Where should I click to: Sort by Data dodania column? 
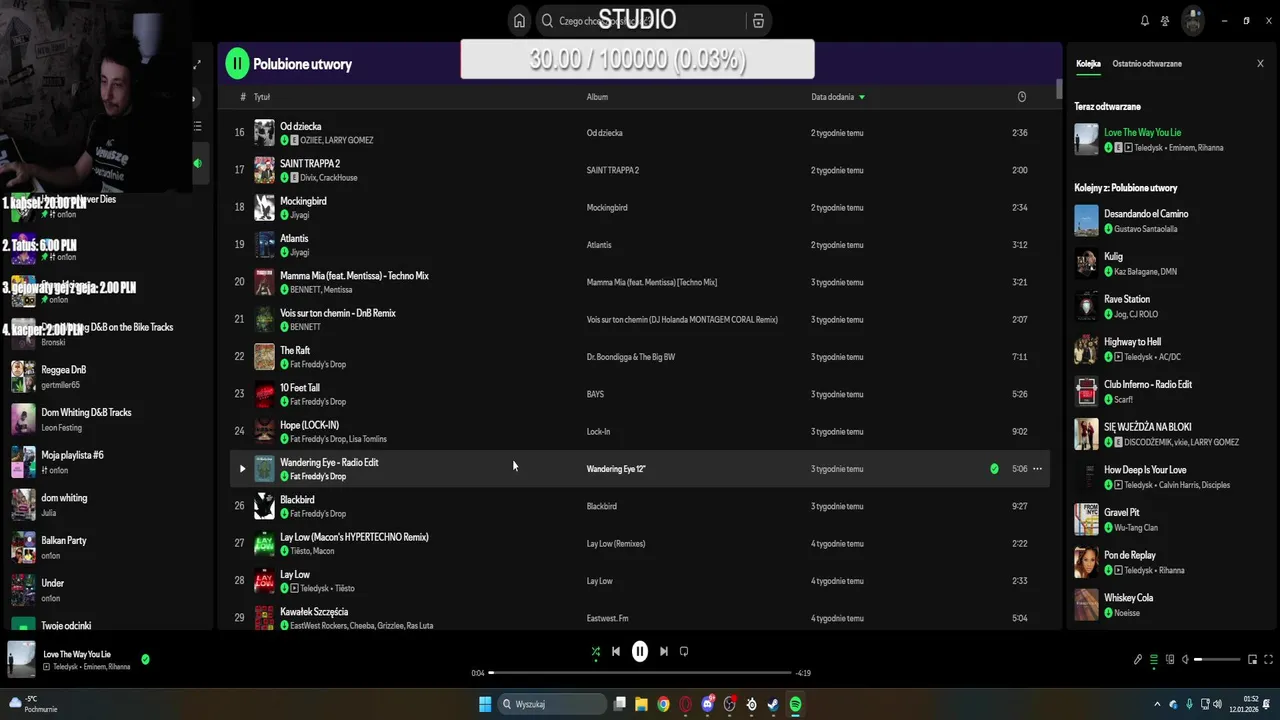click(x=838, y=97)
